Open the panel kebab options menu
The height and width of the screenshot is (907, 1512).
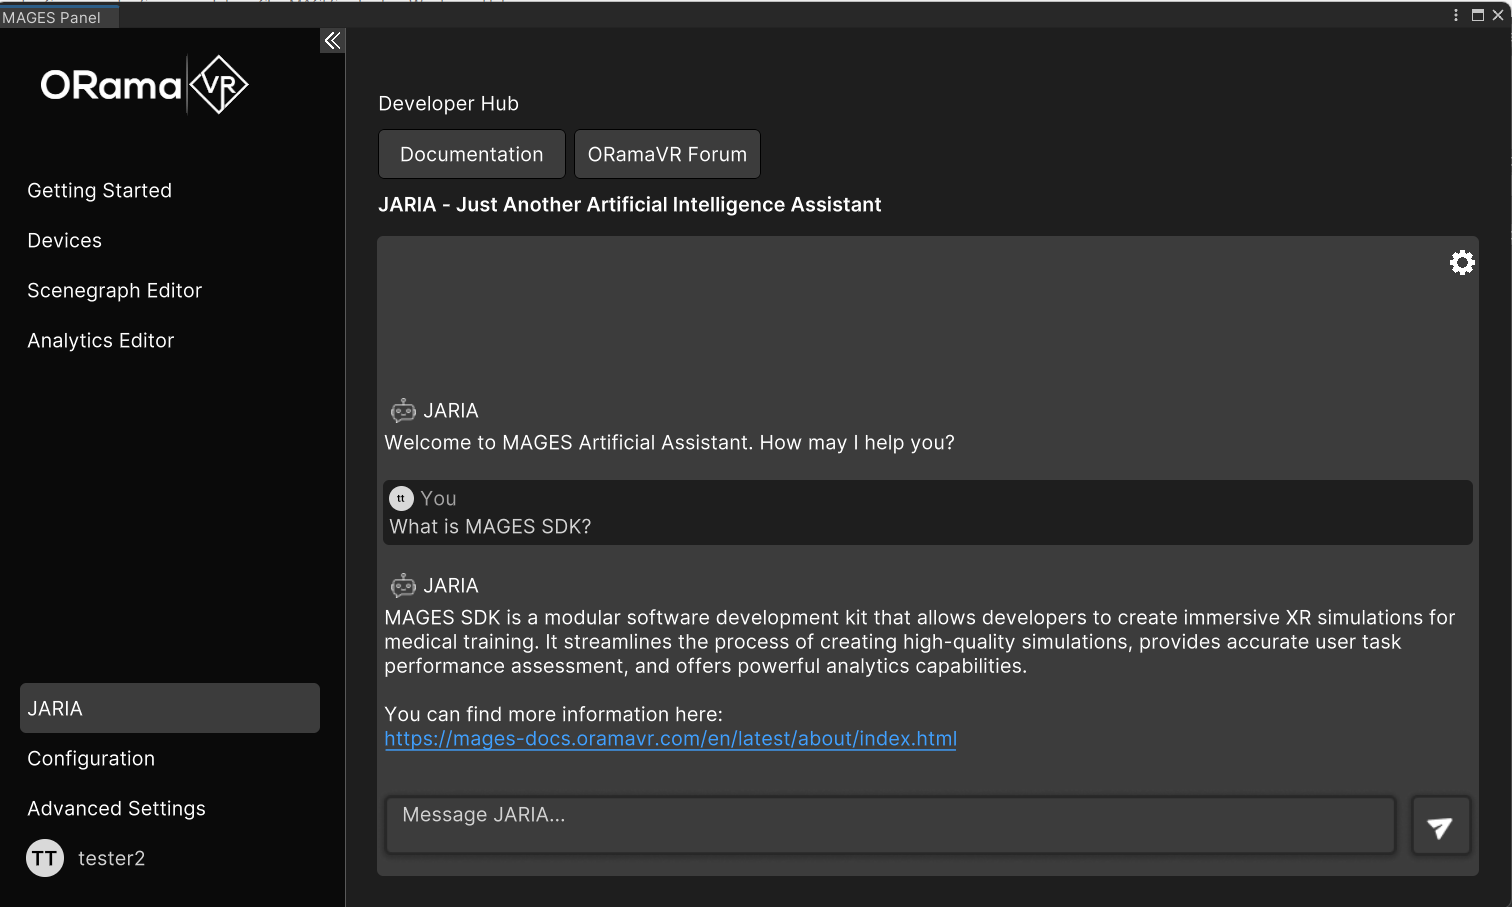click(x=1455, y=15)
